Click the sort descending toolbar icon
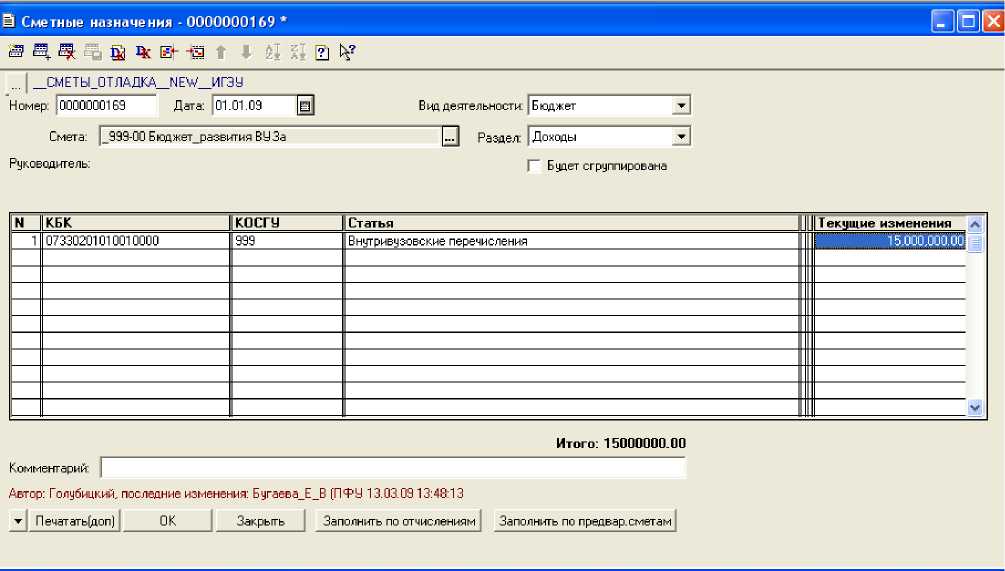 (298, 52)
